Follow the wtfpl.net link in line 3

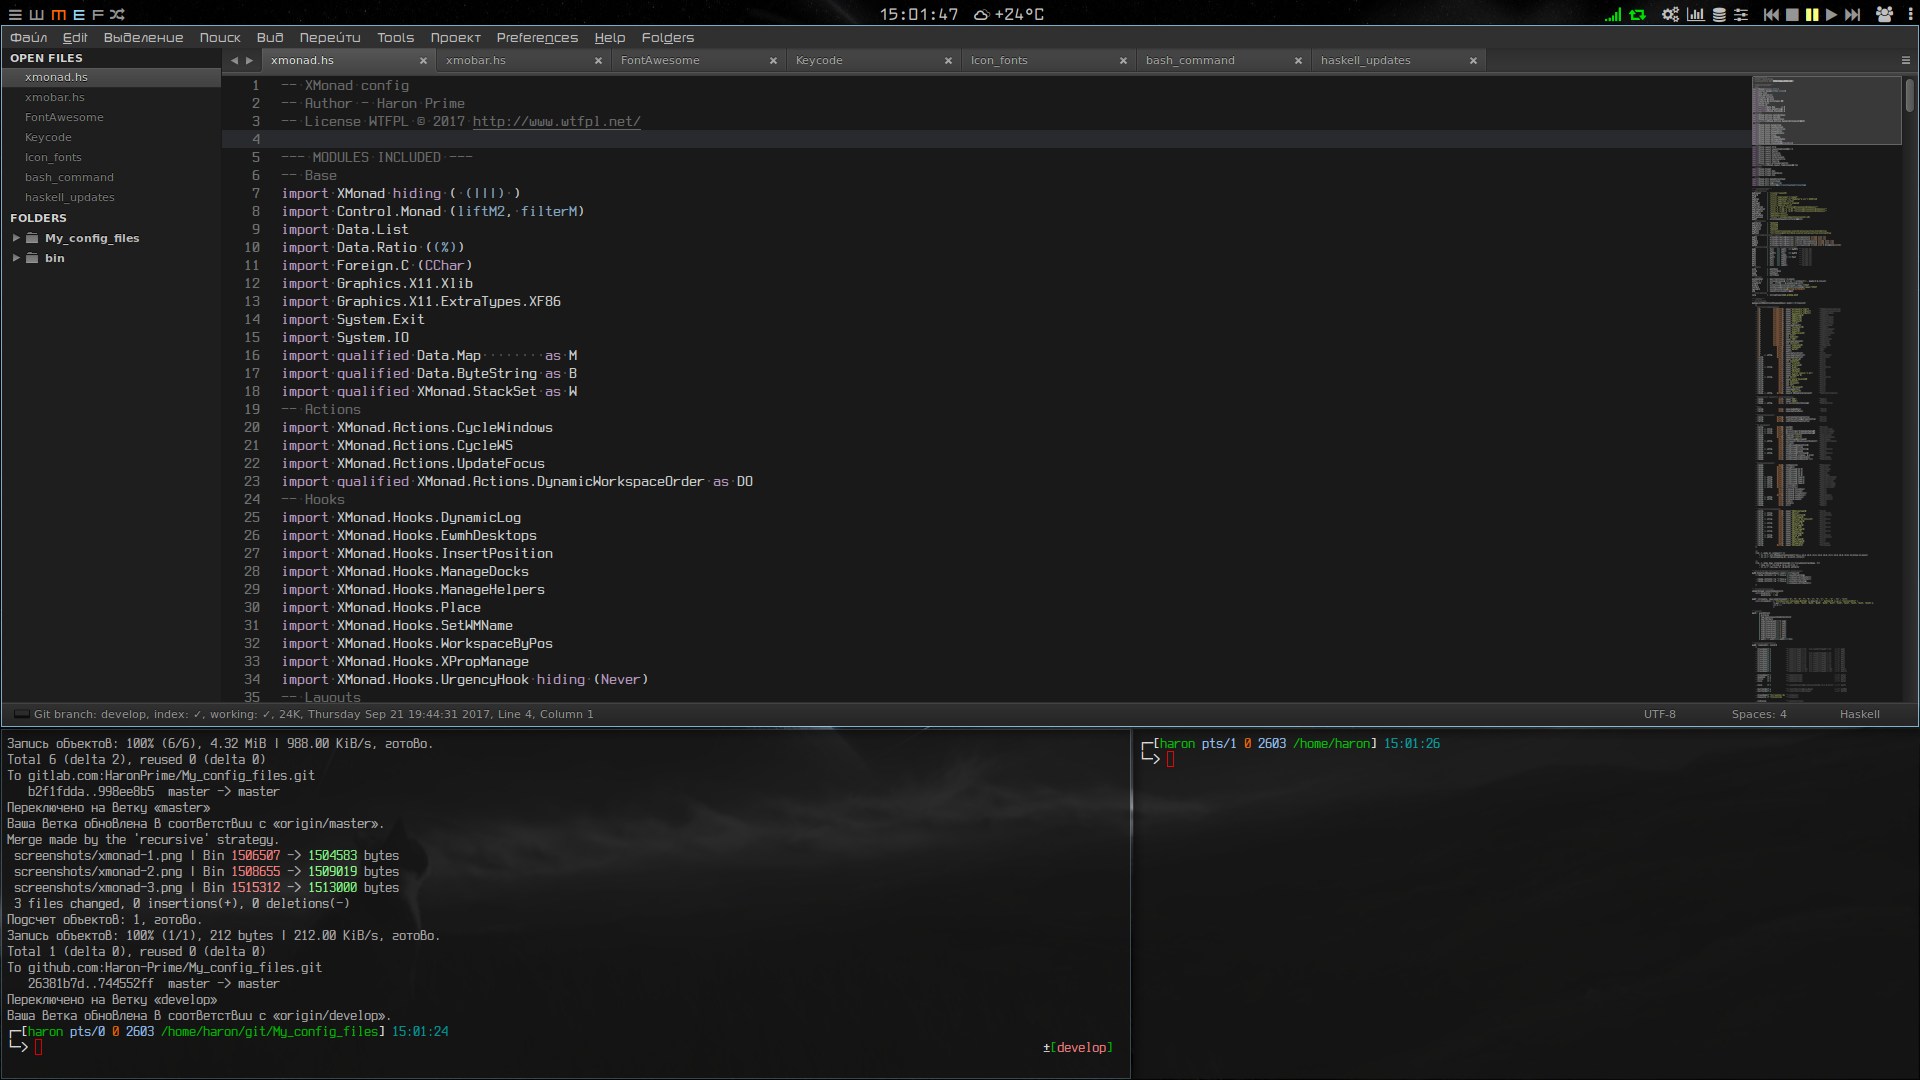(556, 121)
